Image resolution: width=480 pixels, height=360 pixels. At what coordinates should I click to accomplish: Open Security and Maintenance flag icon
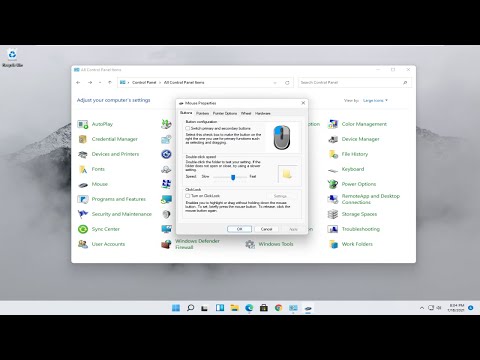(83, 214)
